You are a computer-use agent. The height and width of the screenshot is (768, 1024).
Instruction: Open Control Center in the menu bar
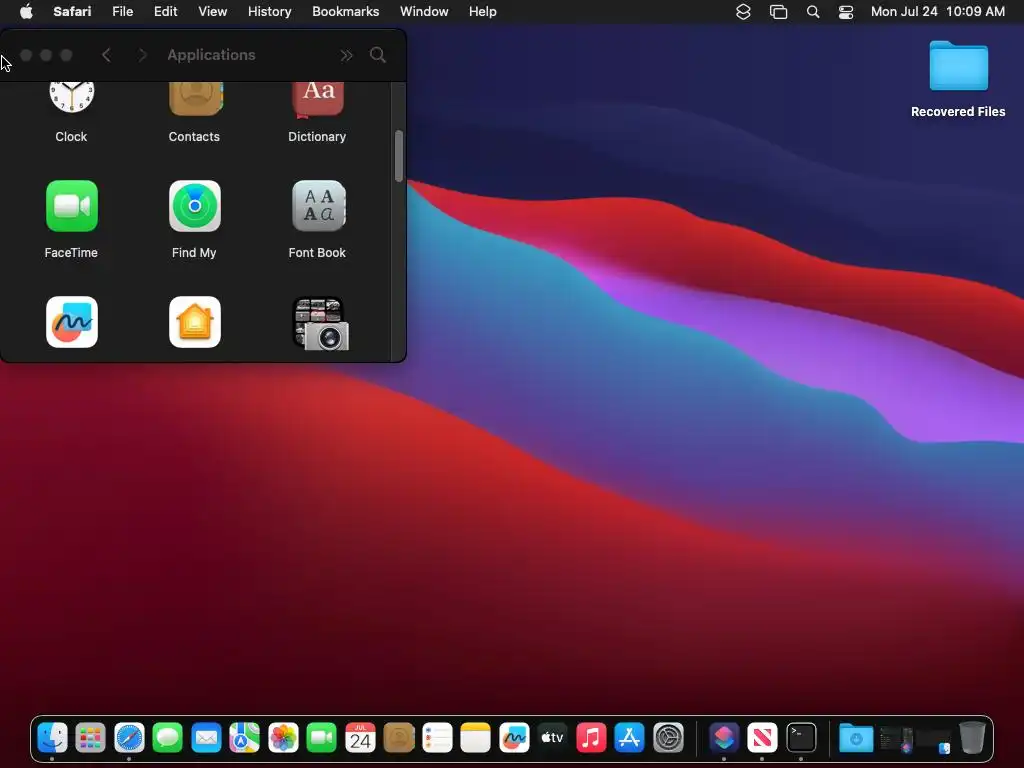click(x=846, y=12)
